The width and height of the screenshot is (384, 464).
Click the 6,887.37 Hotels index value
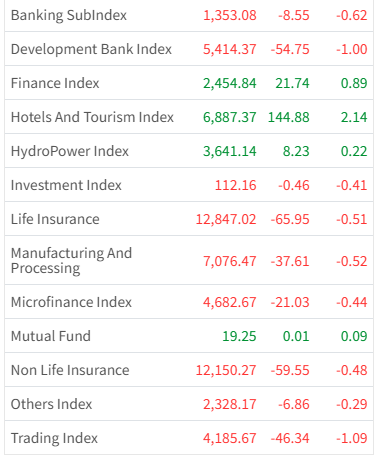point(230,117)
